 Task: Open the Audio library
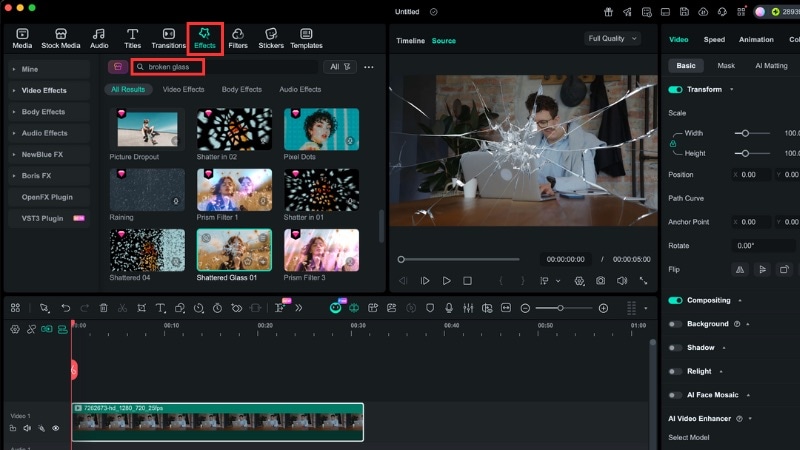click(x=99, y=39)
